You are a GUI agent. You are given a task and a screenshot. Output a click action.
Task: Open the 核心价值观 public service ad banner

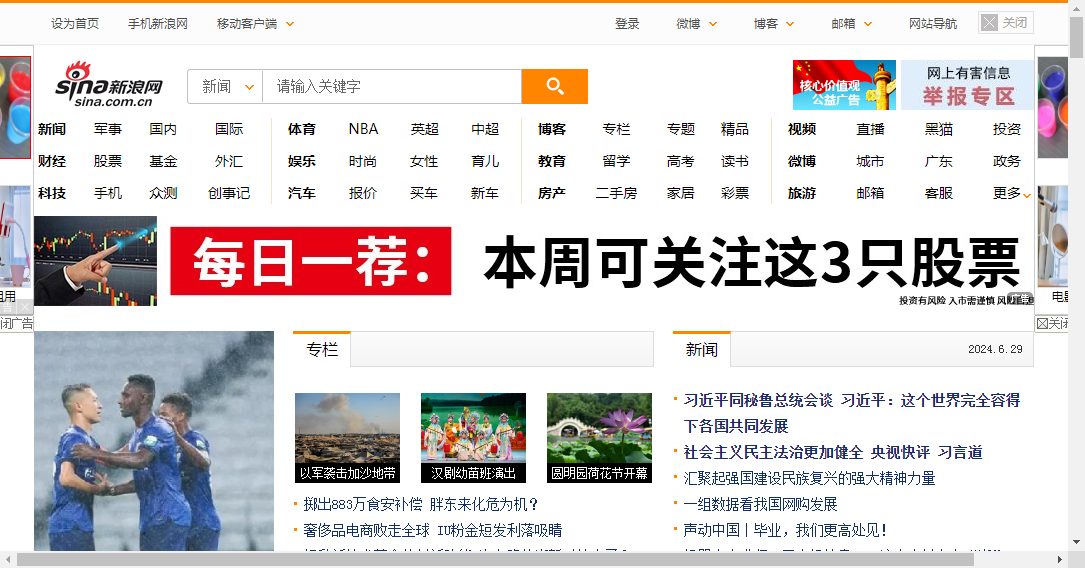844,85
